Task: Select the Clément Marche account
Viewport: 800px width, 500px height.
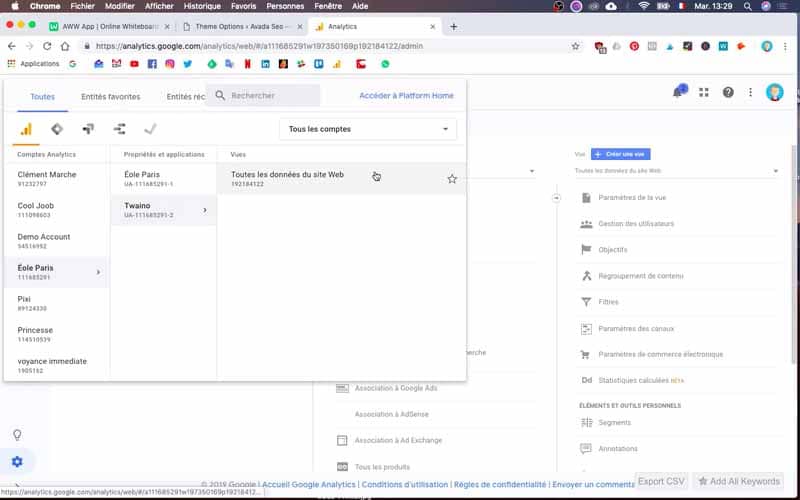Action: [57, 179]
